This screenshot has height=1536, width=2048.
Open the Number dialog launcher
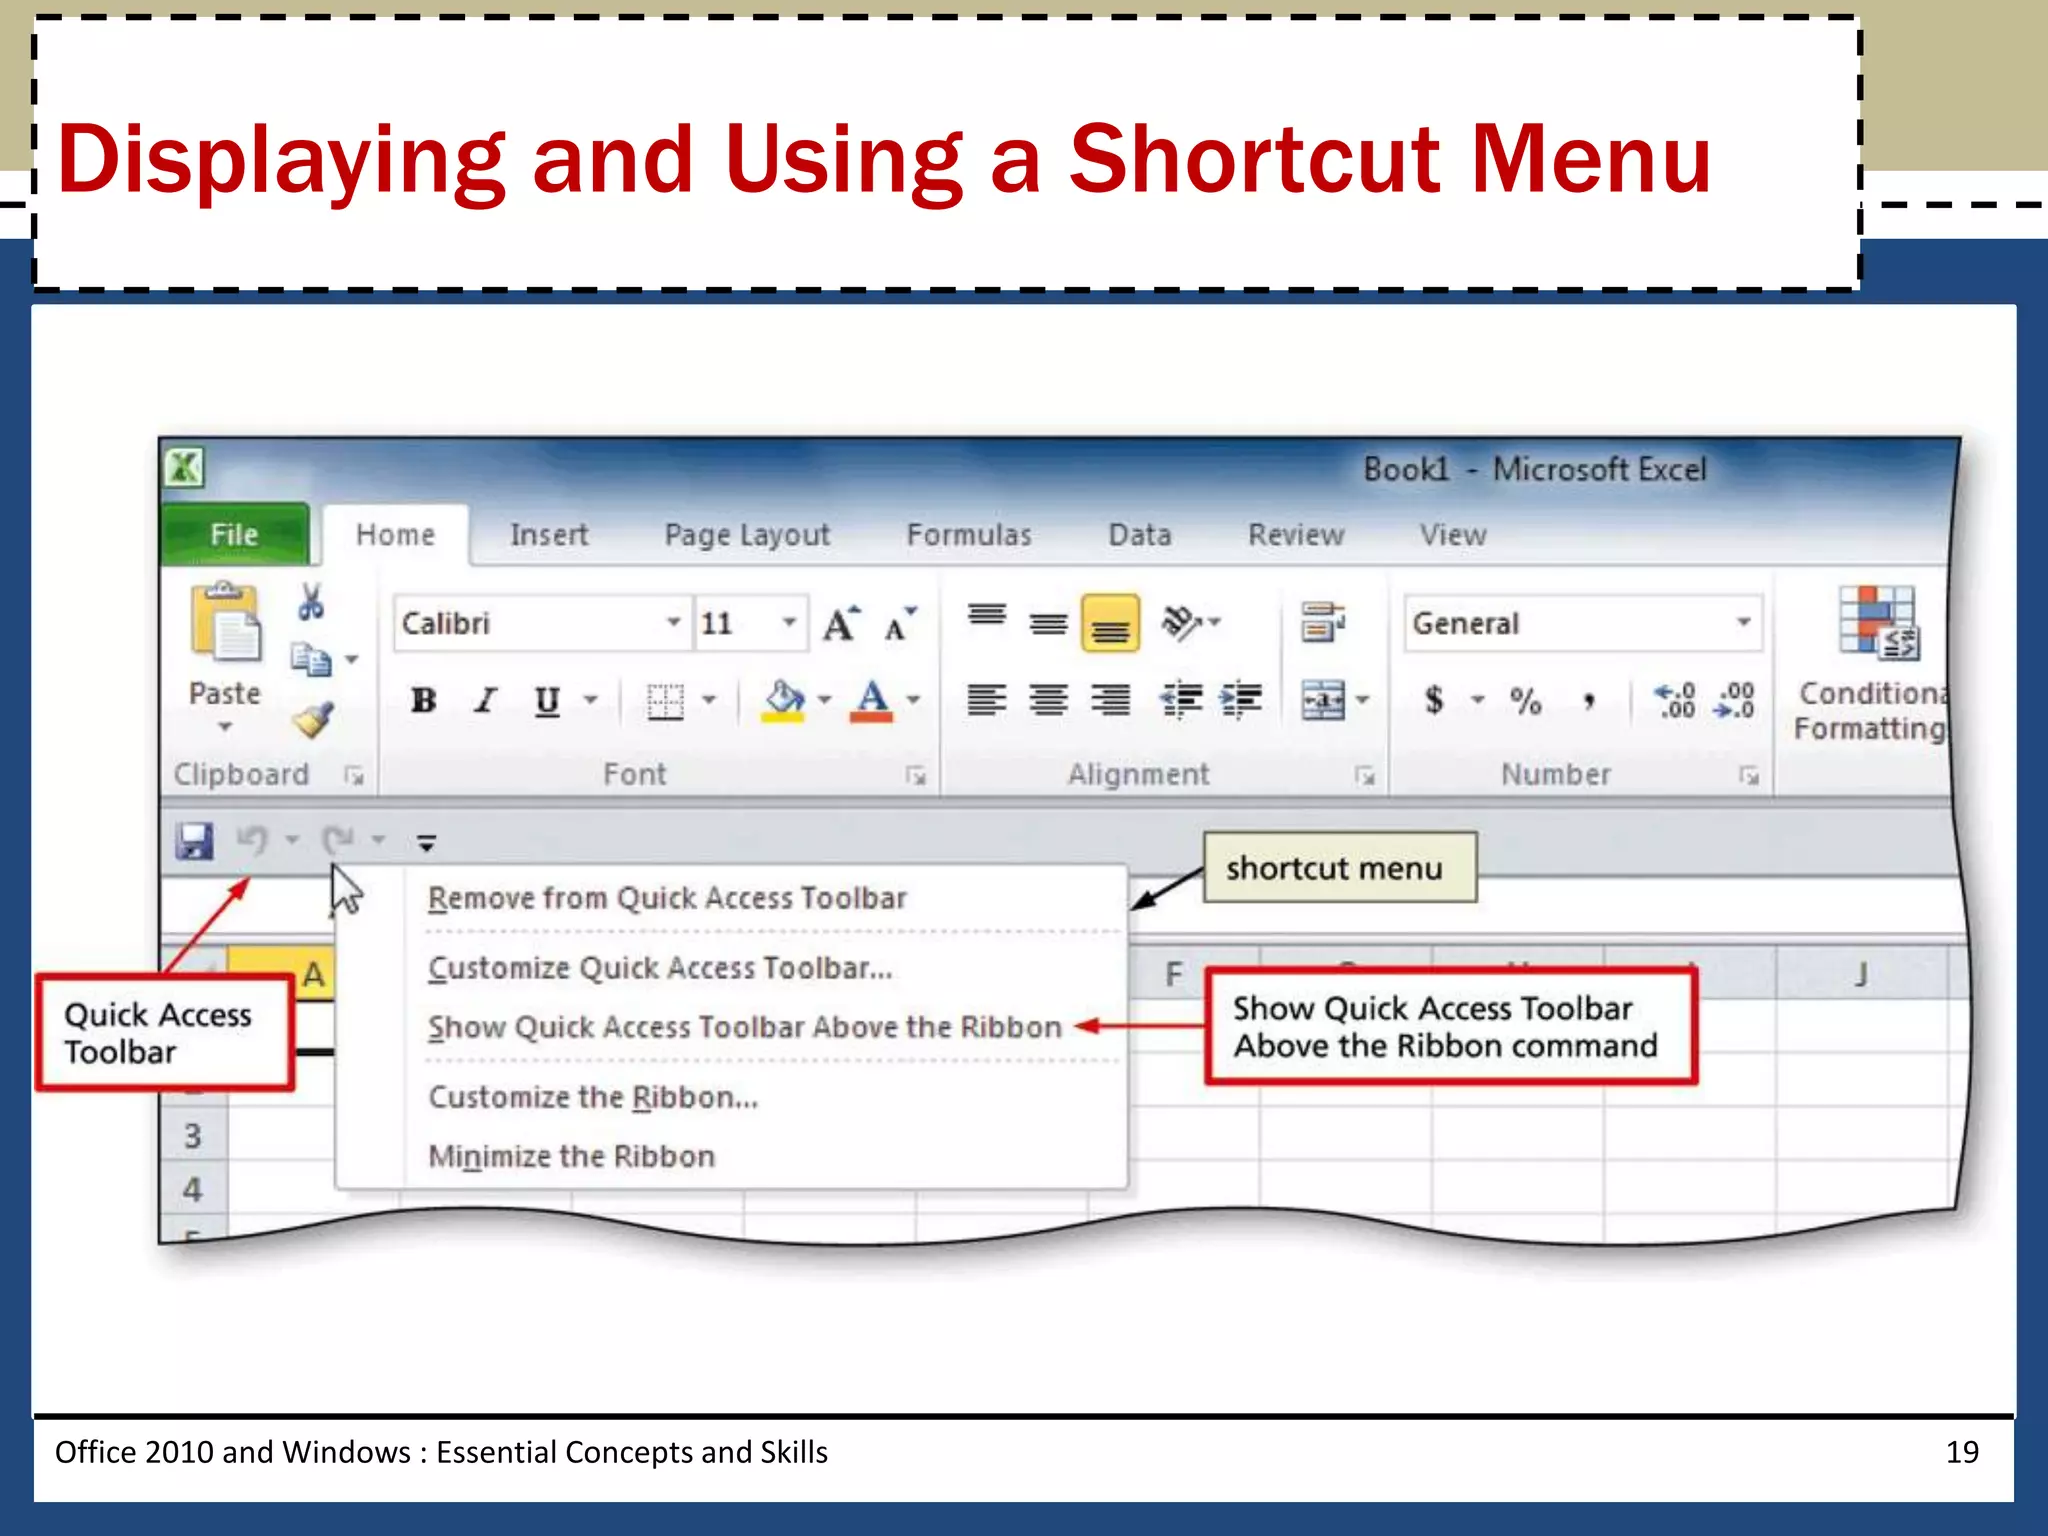1749,775
